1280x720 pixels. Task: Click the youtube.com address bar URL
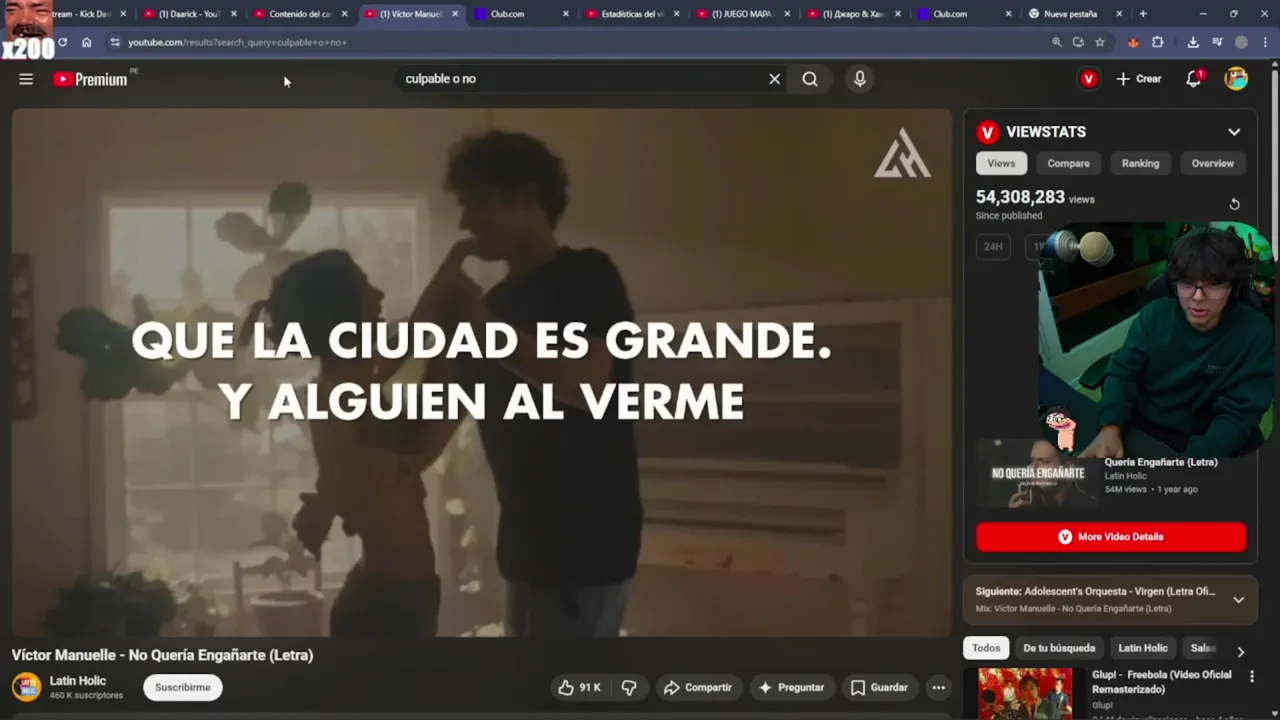(x=237, y=42)
